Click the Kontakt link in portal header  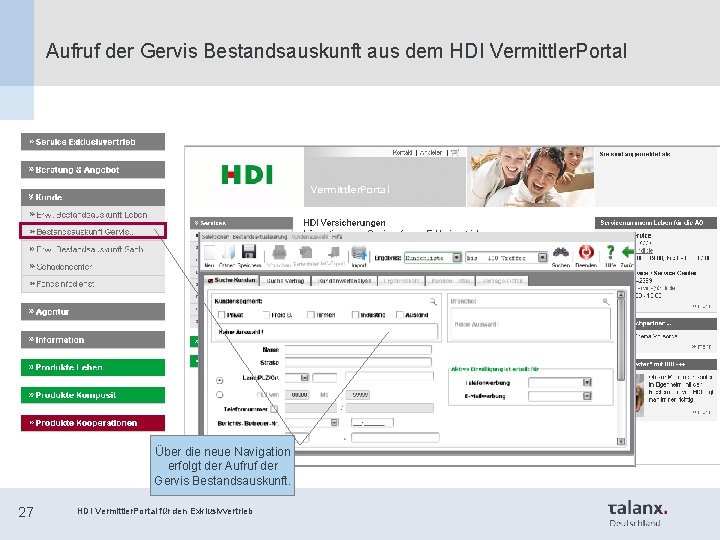402,152
